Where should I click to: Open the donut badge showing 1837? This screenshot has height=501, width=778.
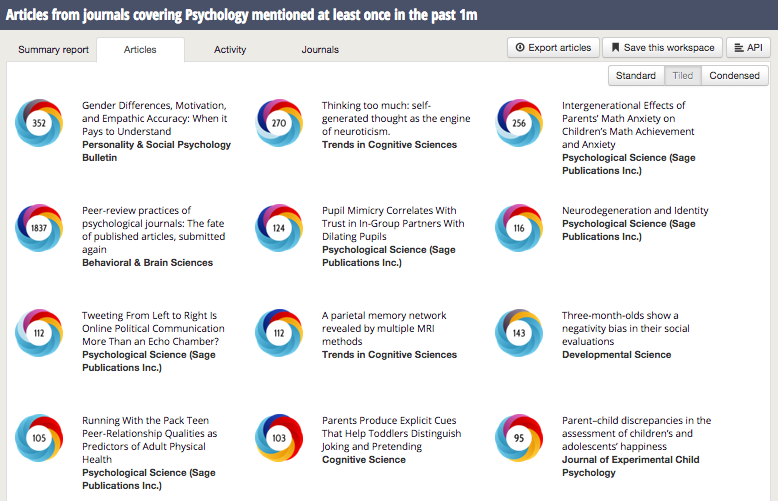[x=39, y=228]
